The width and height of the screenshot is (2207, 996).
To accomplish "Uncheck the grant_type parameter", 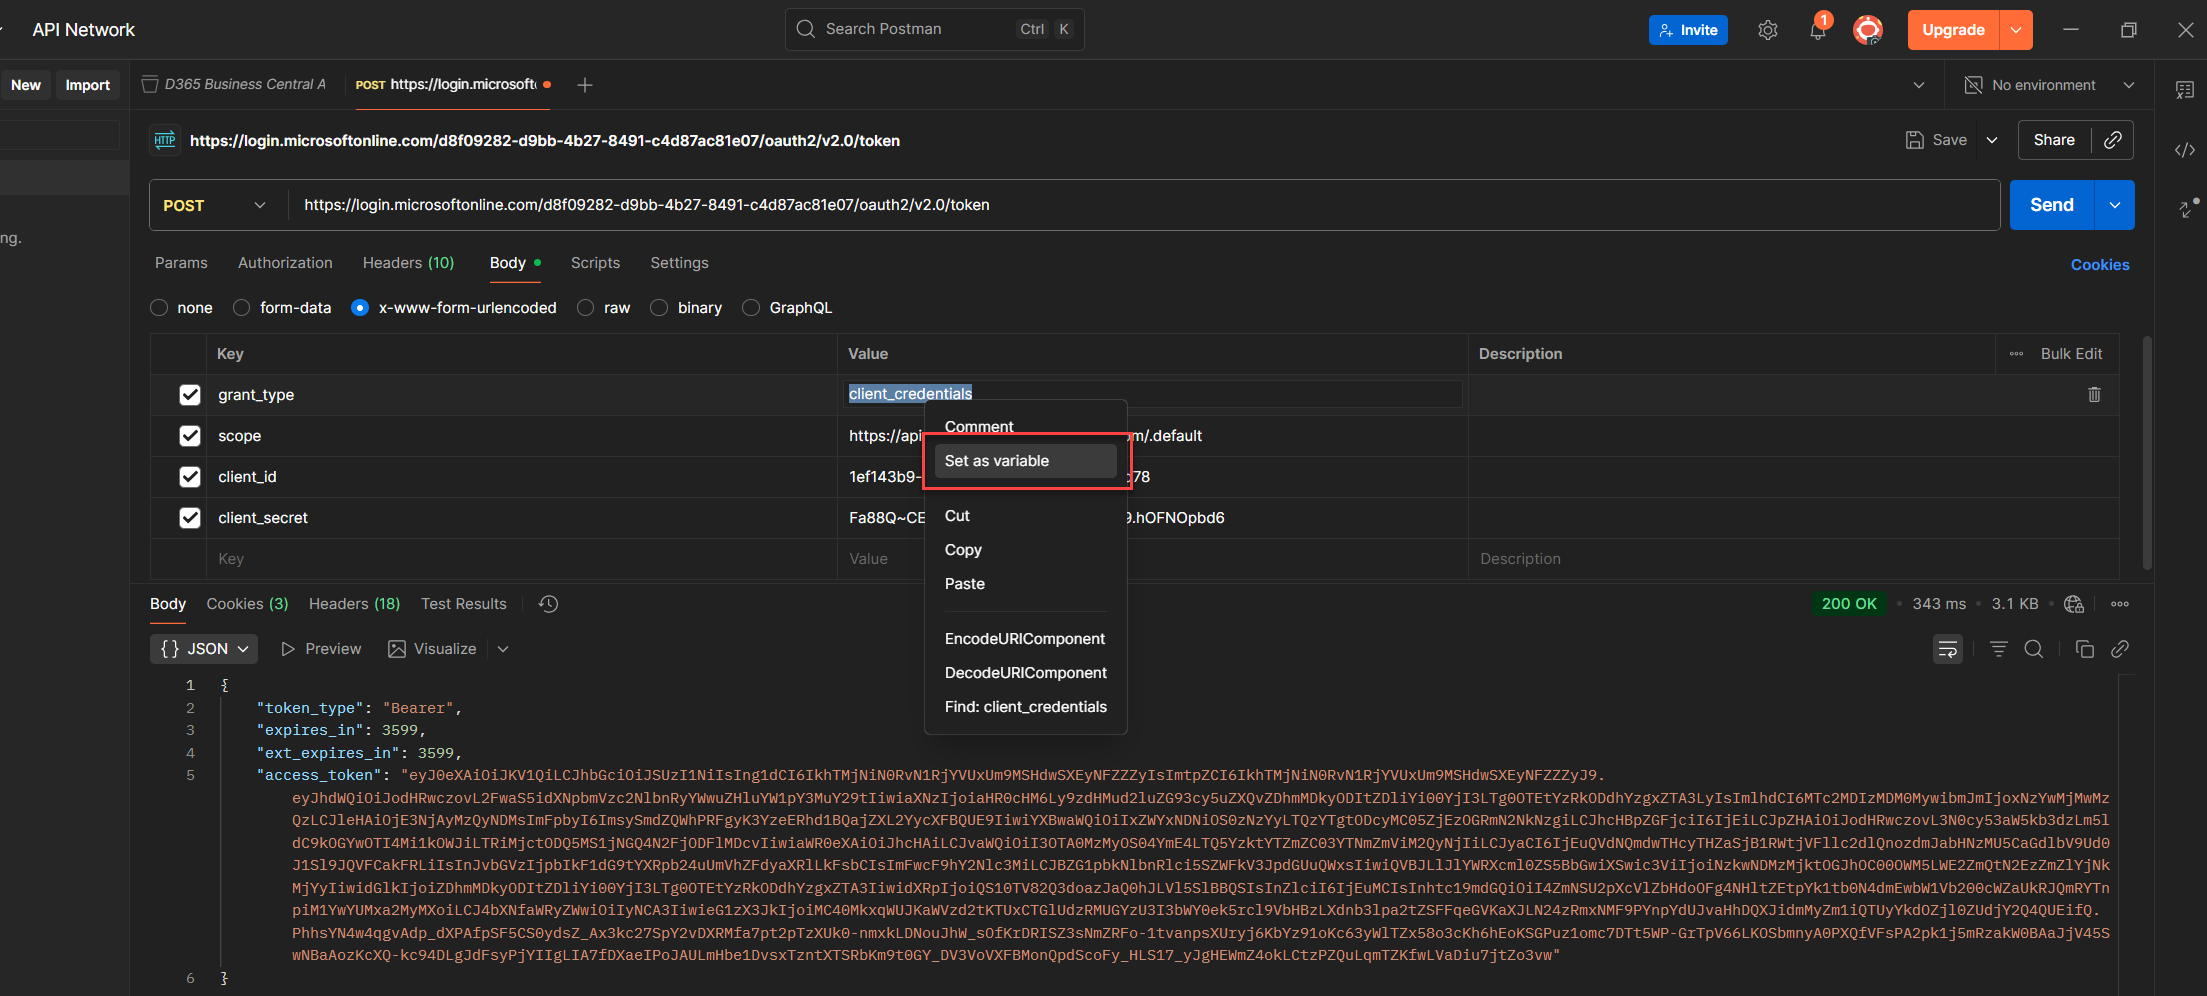I will [190, 395].
